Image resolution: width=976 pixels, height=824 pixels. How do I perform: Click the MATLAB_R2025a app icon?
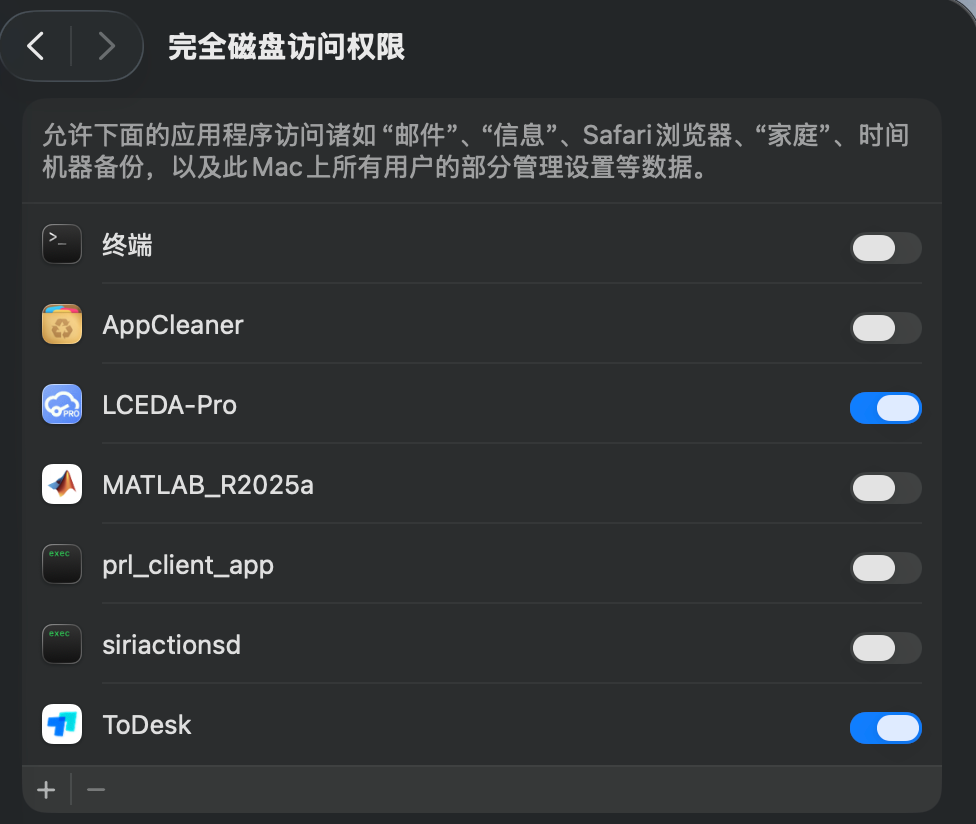(x=62, y=485)
